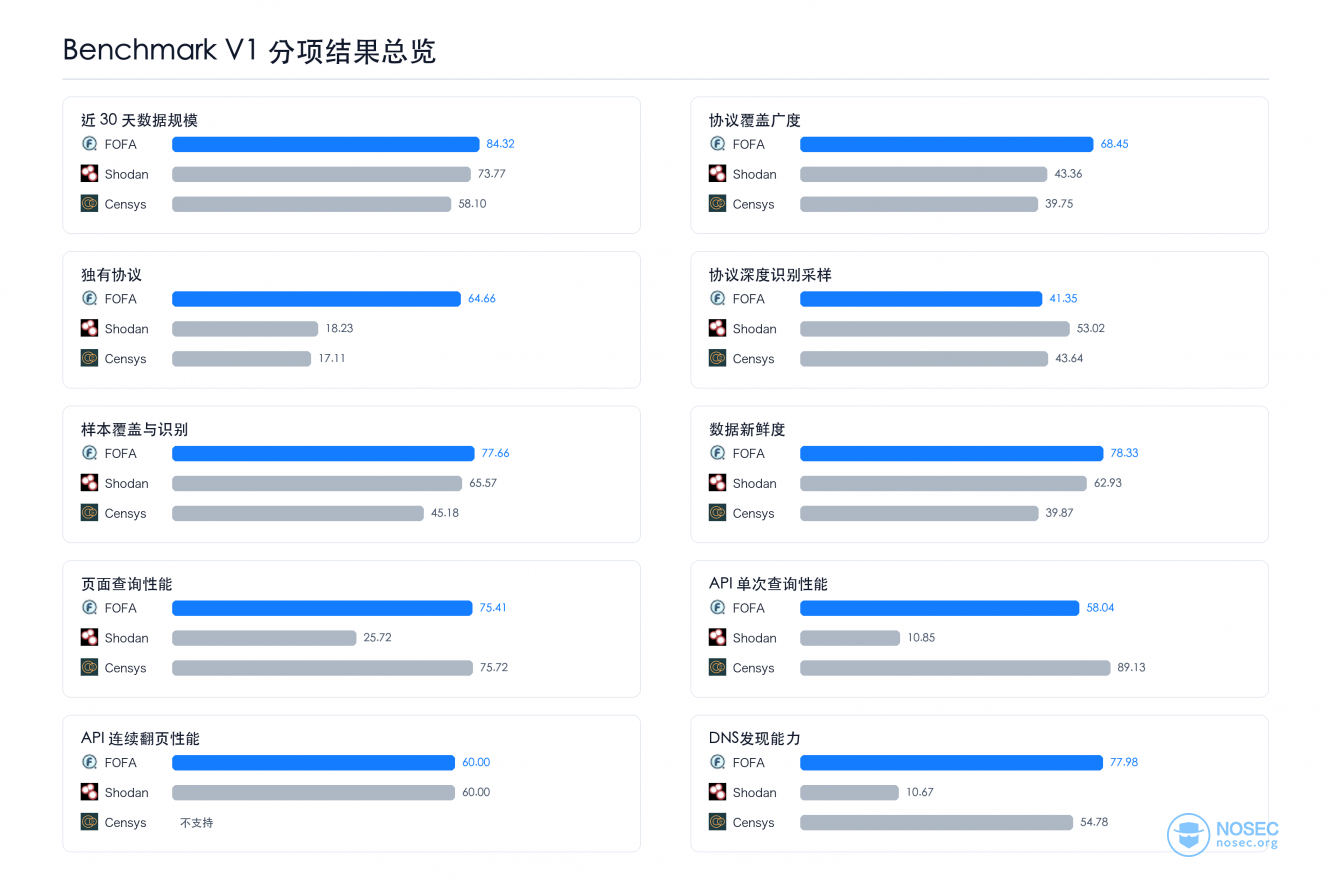
Task: Click the Shodan short bar in DNS发现能力
Action: pos(849,792)
